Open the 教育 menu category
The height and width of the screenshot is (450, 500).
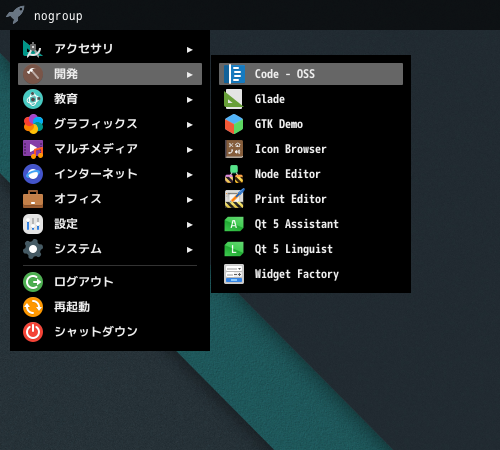coord(110,99)
